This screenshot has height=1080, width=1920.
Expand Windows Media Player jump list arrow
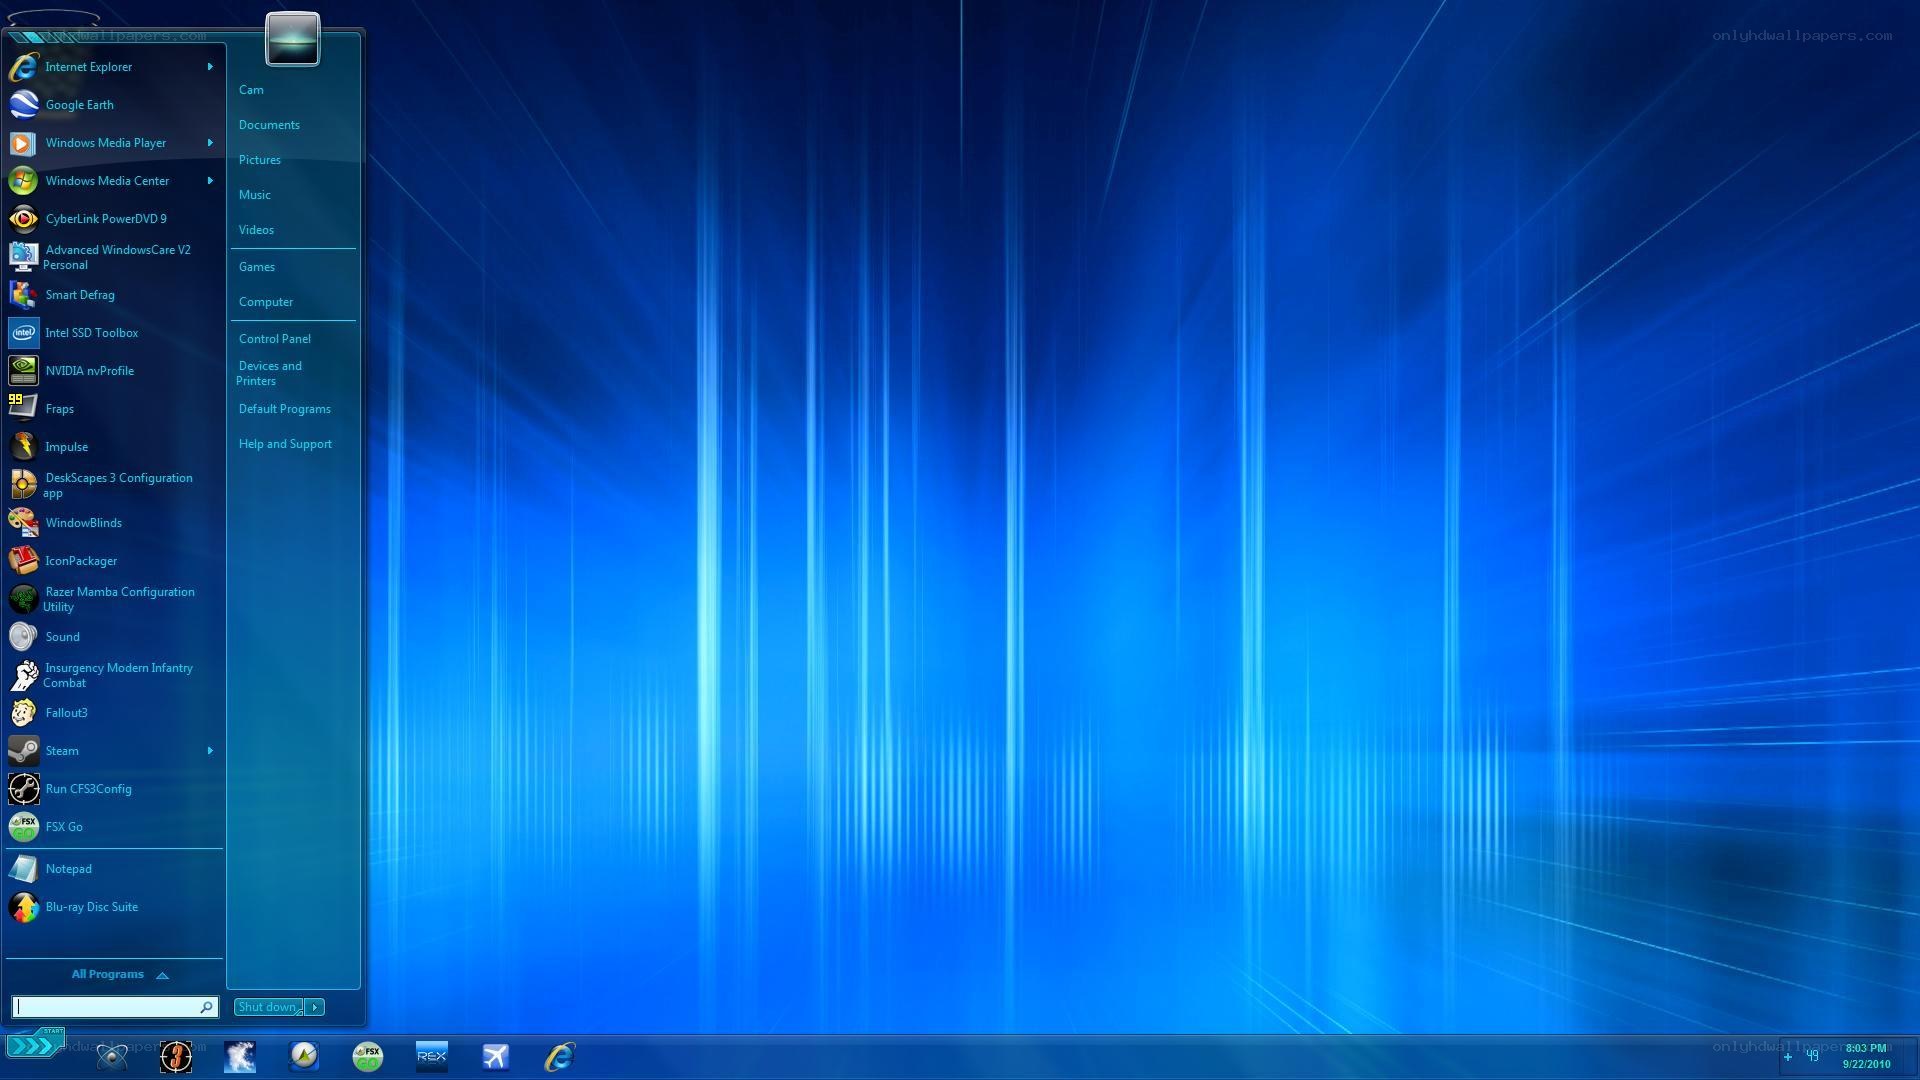pyautogui.click(x=210, y=143)
